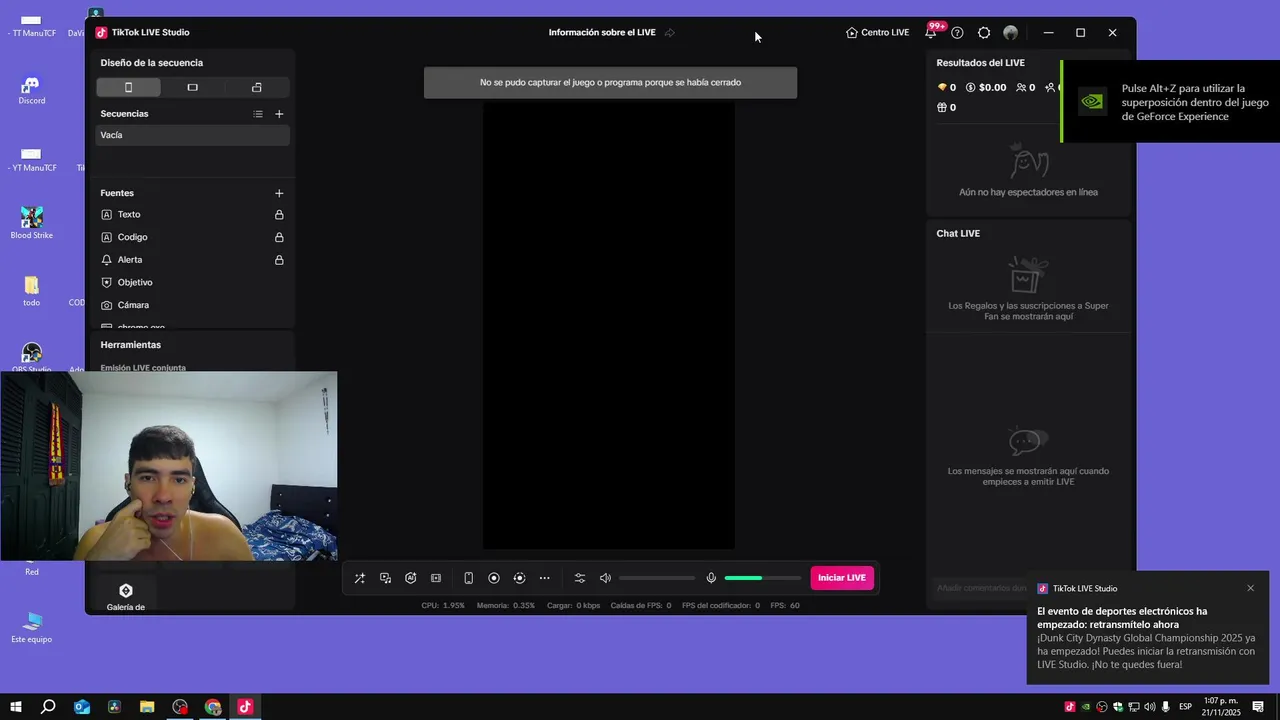Click the Iniciar LIVE button
Screen dimensions: 1280x720
tap(842, 578)
